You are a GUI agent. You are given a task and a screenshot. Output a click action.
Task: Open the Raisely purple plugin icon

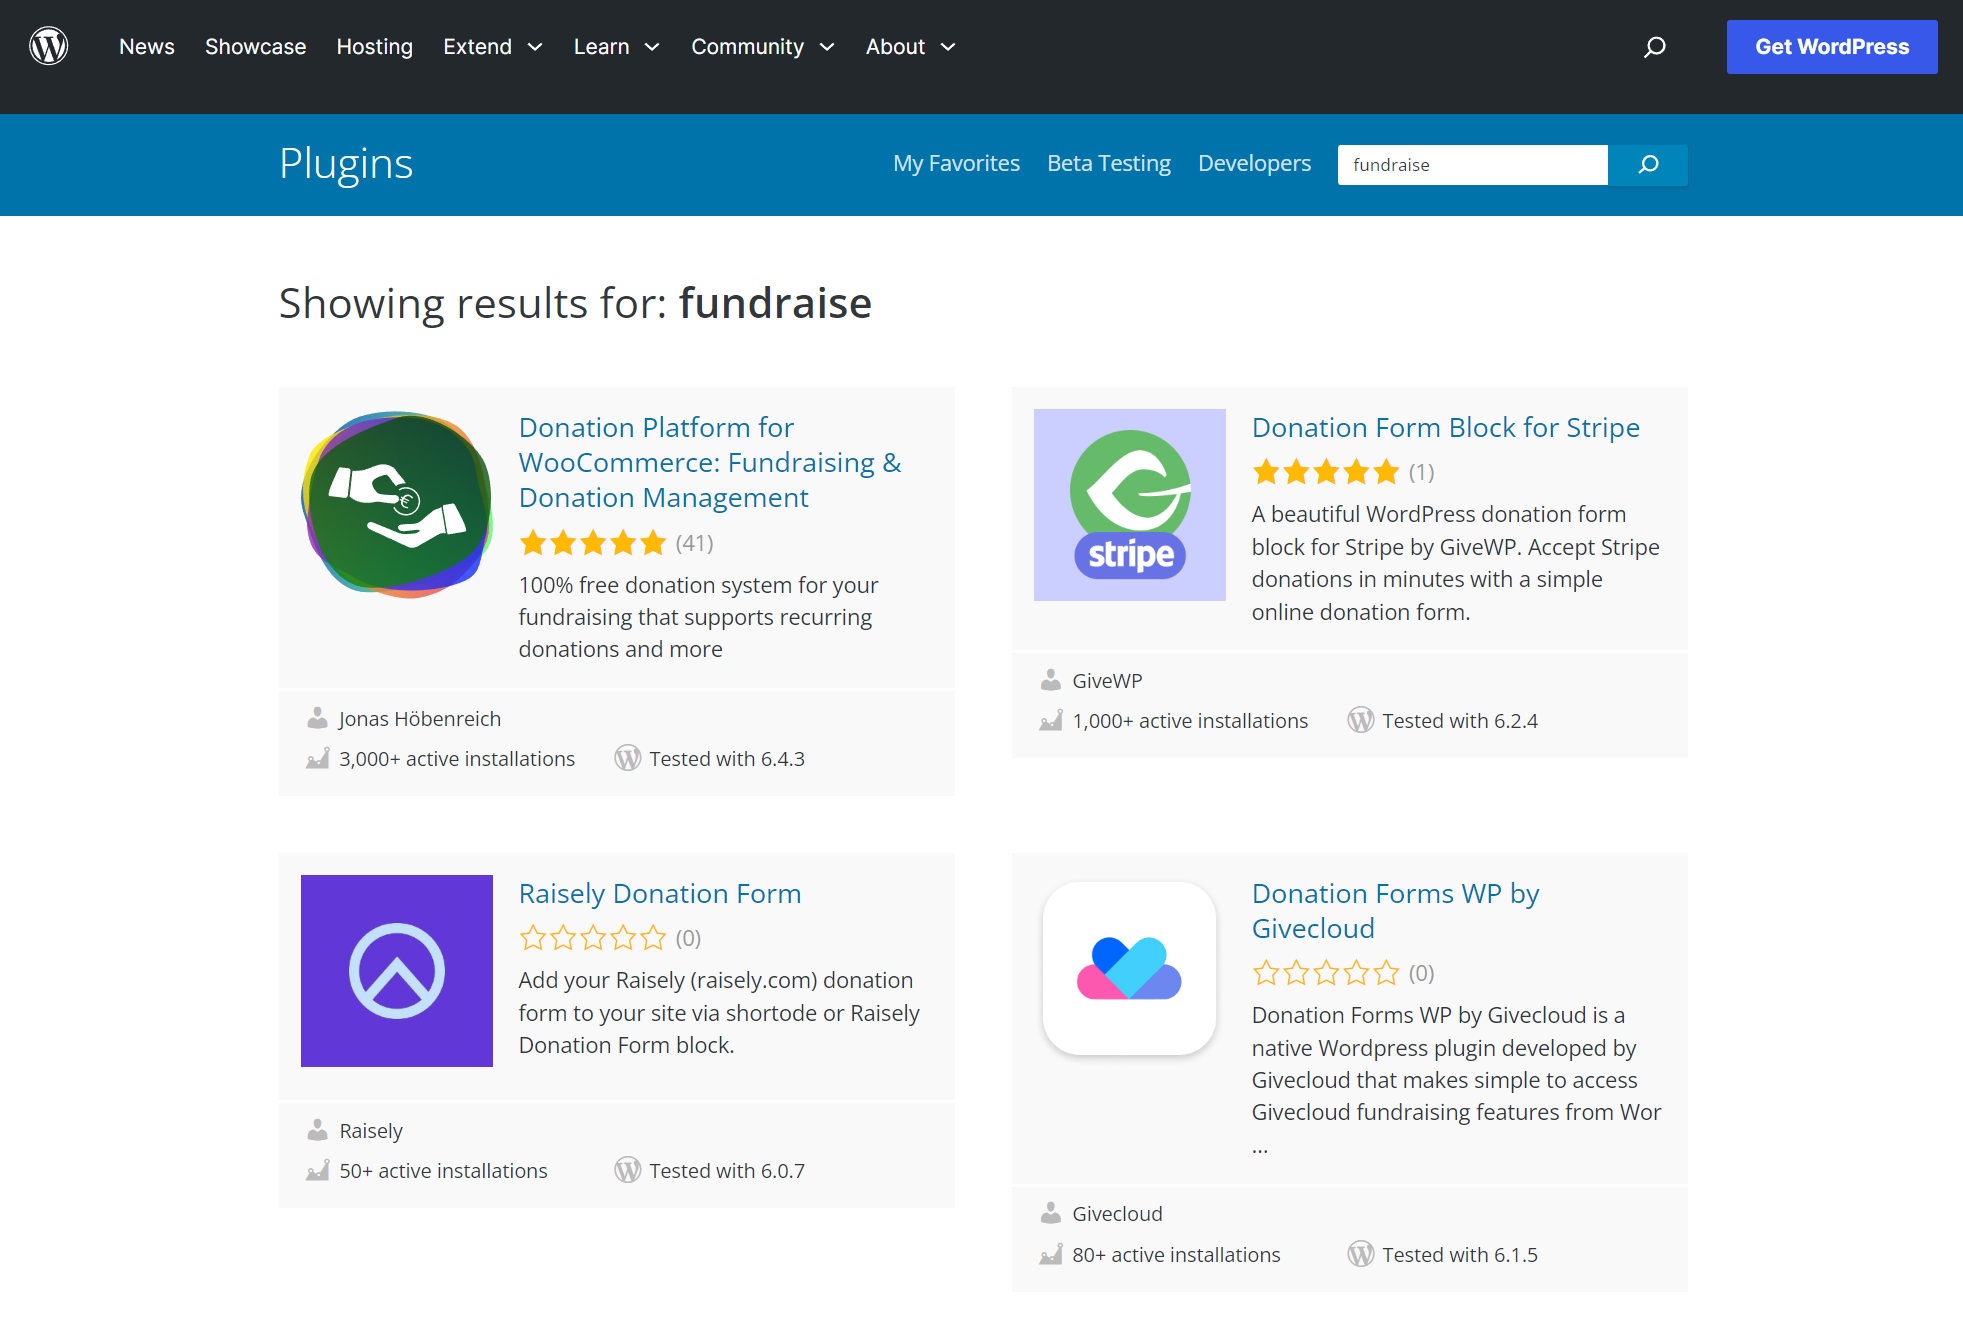pos(397,971)
